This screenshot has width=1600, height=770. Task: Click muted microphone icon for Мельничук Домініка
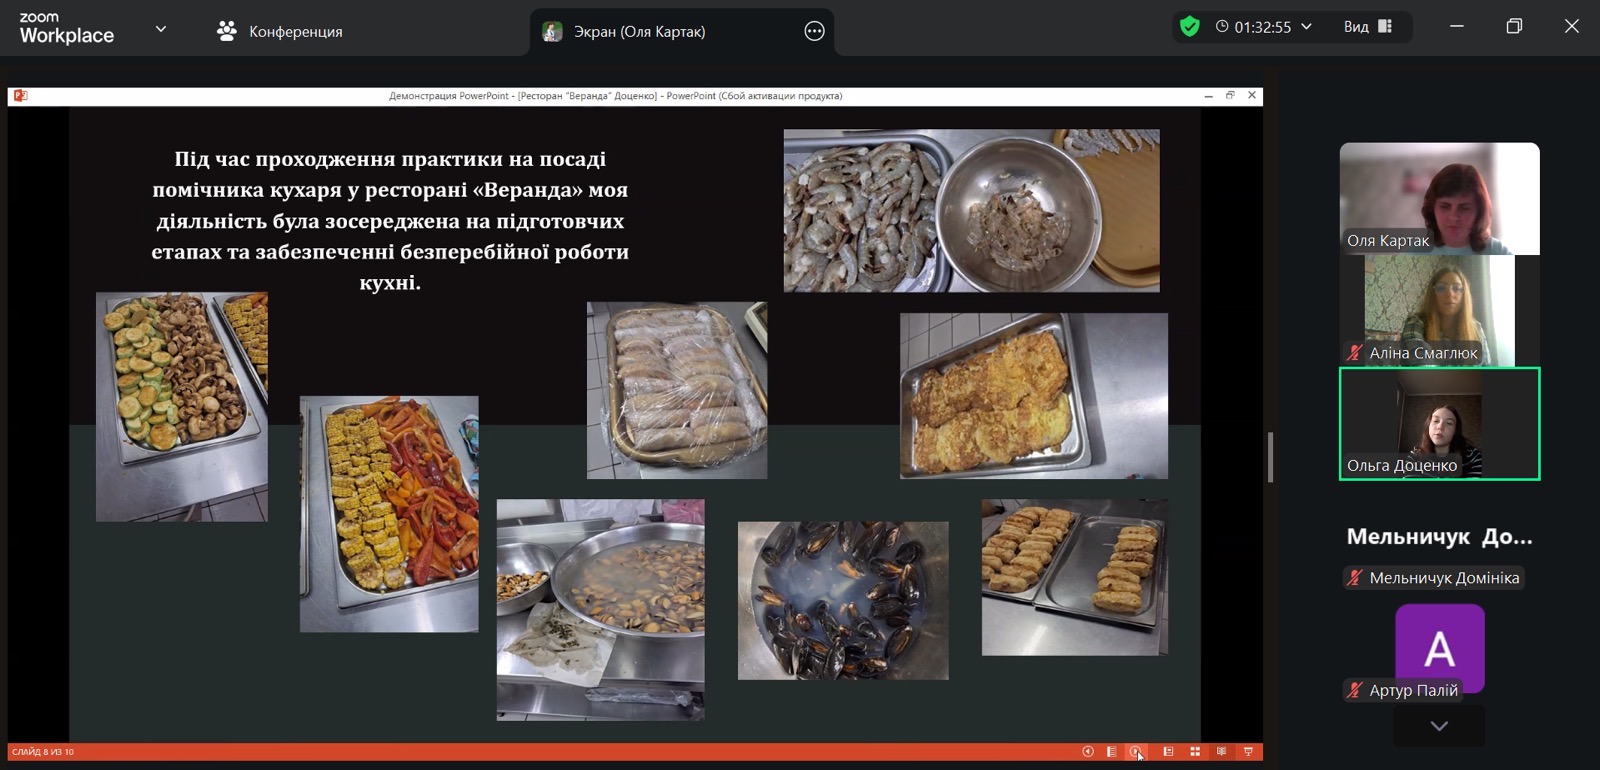tap(1355, 578)
